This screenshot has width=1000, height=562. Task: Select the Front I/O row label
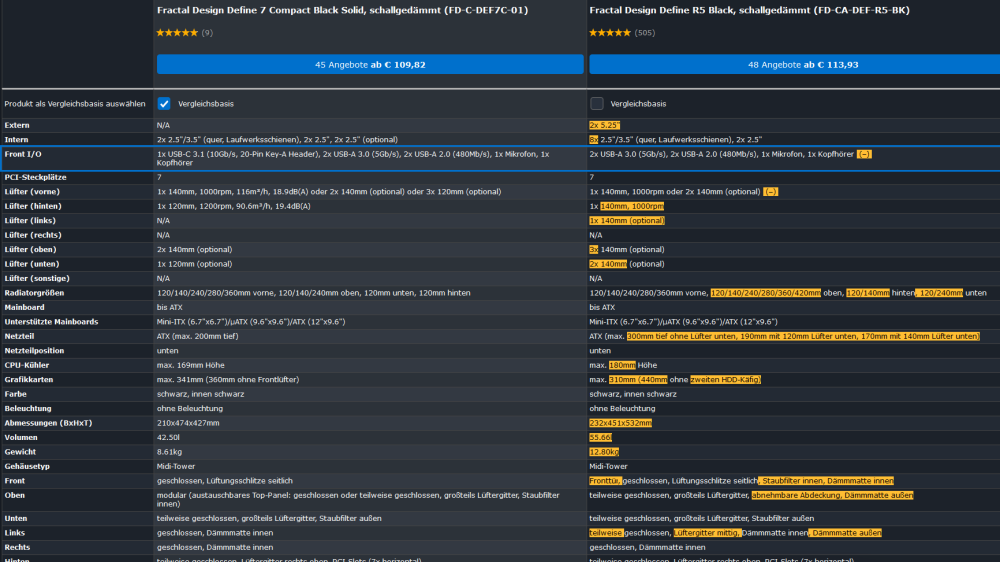click(23, 154)
